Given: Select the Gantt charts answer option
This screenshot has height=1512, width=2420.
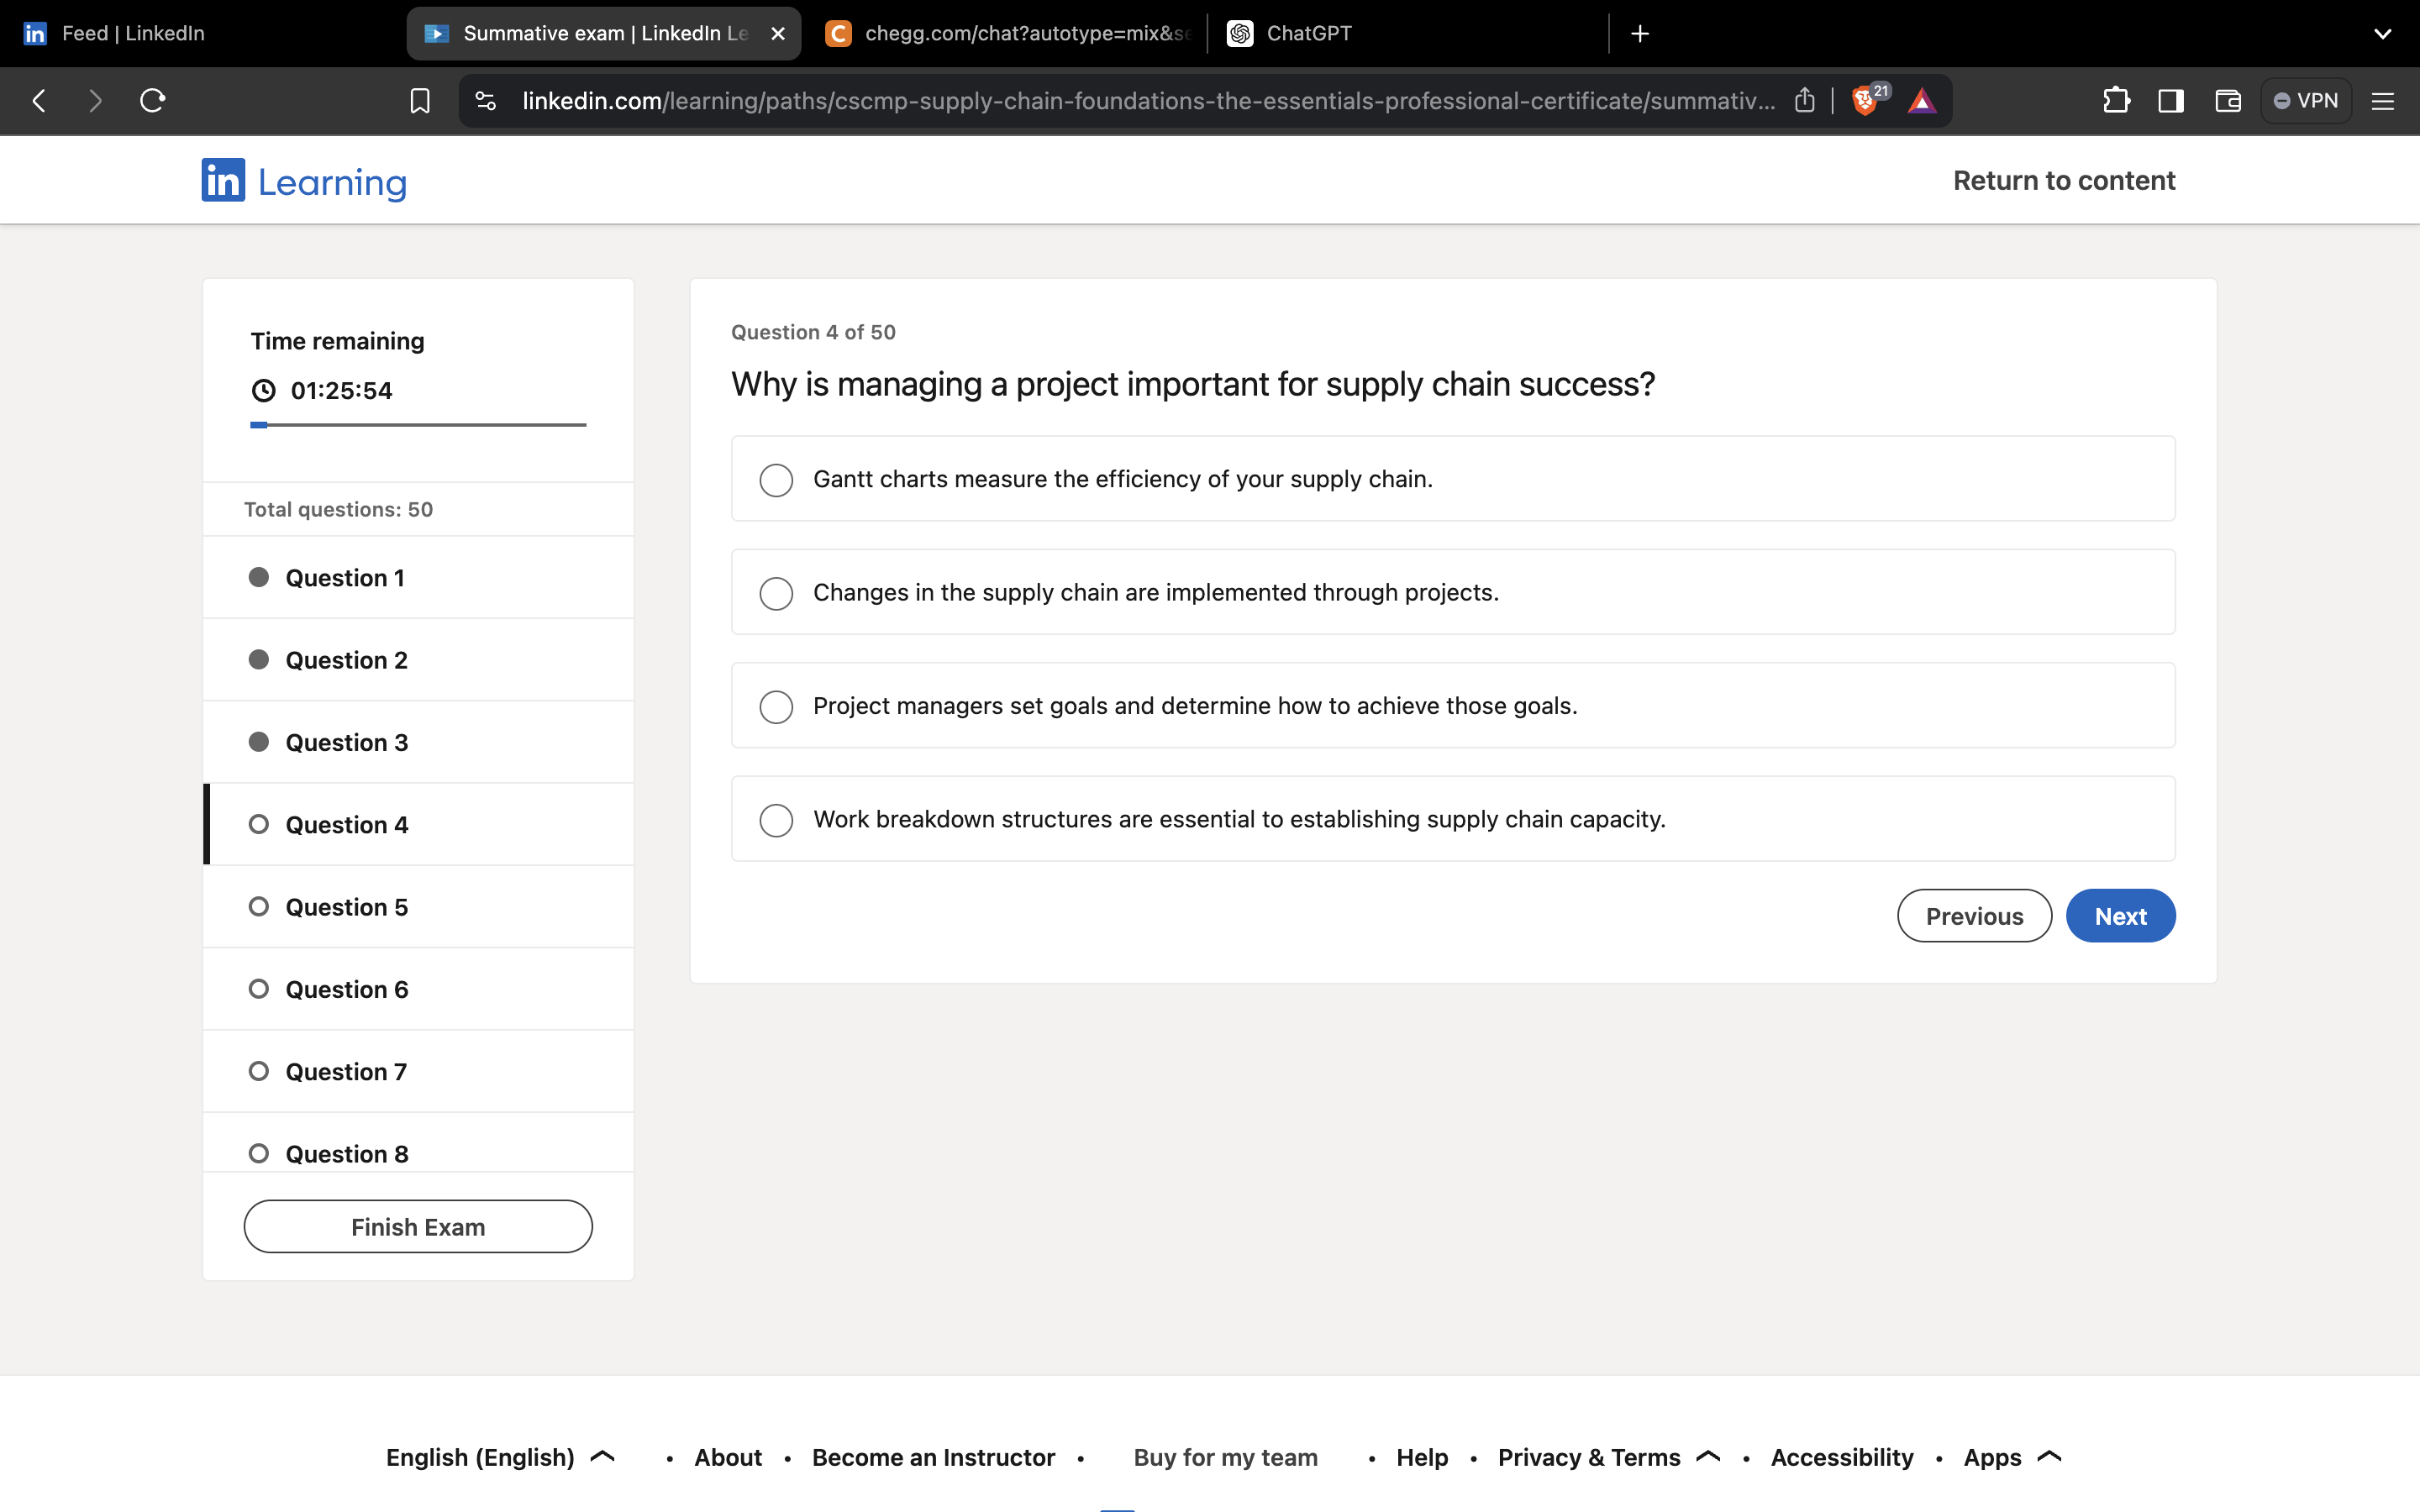Looking at the screenshot, I should 776,480.
